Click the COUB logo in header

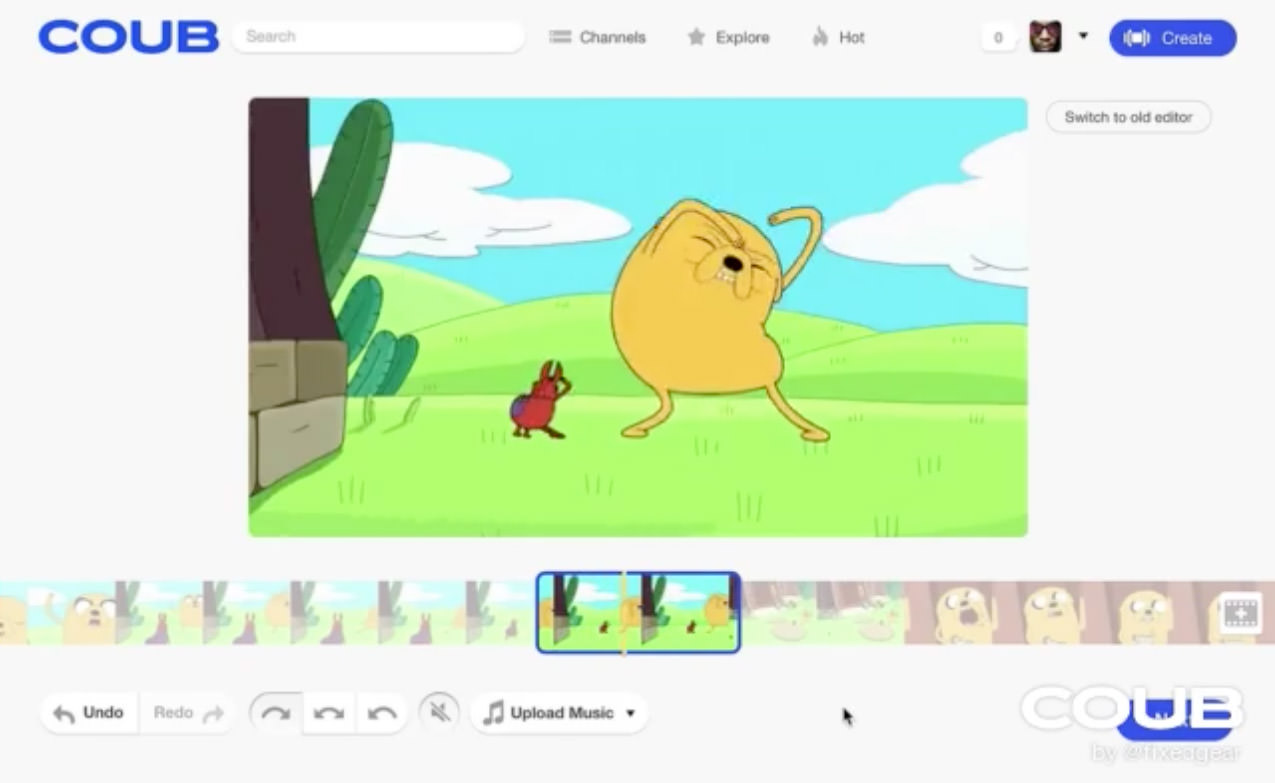128,38
